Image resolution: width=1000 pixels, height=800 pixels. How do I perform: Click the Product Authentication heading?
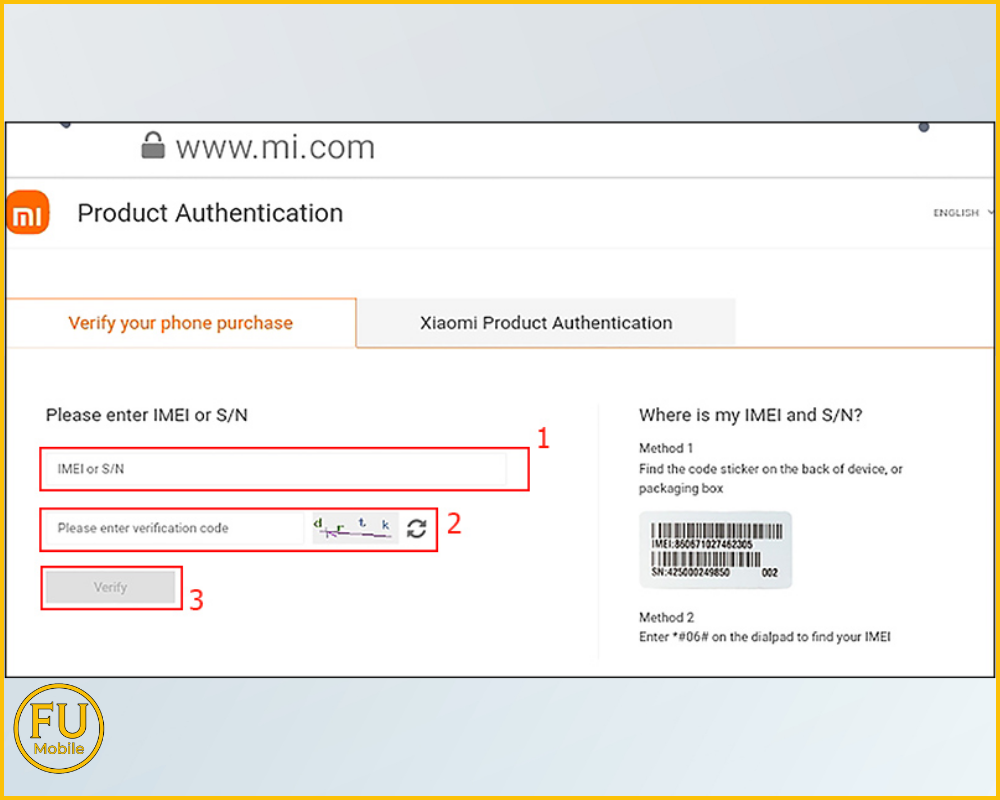pyautogui.click(x=210, y=213)
